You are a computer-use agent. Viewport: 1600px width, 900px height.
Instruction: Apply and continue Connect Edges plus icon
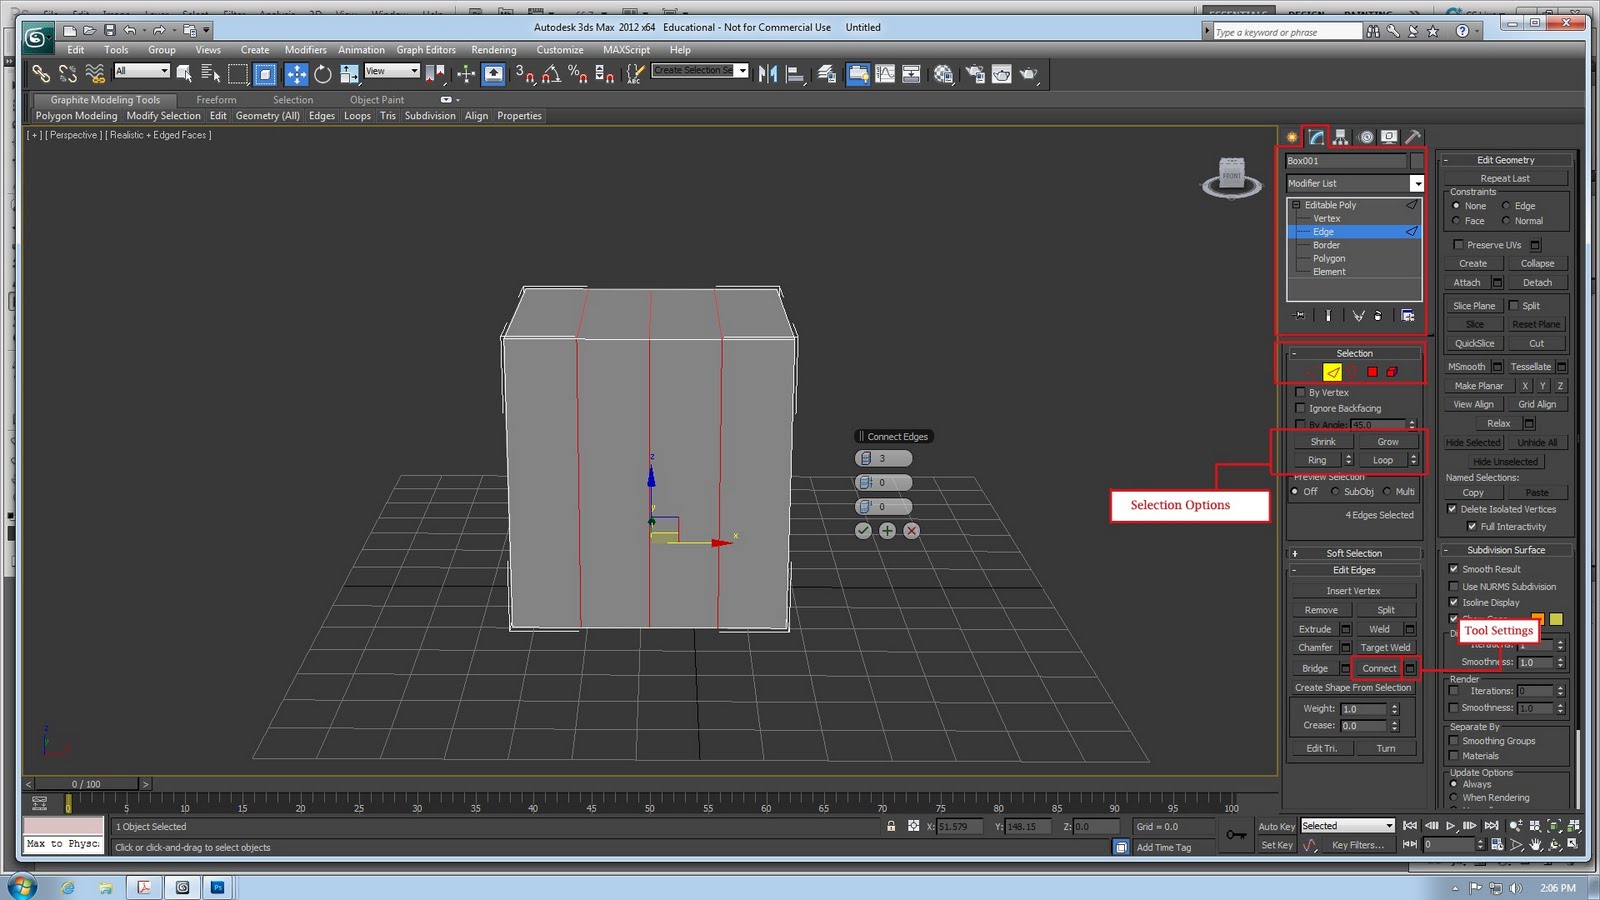point(887,531)
